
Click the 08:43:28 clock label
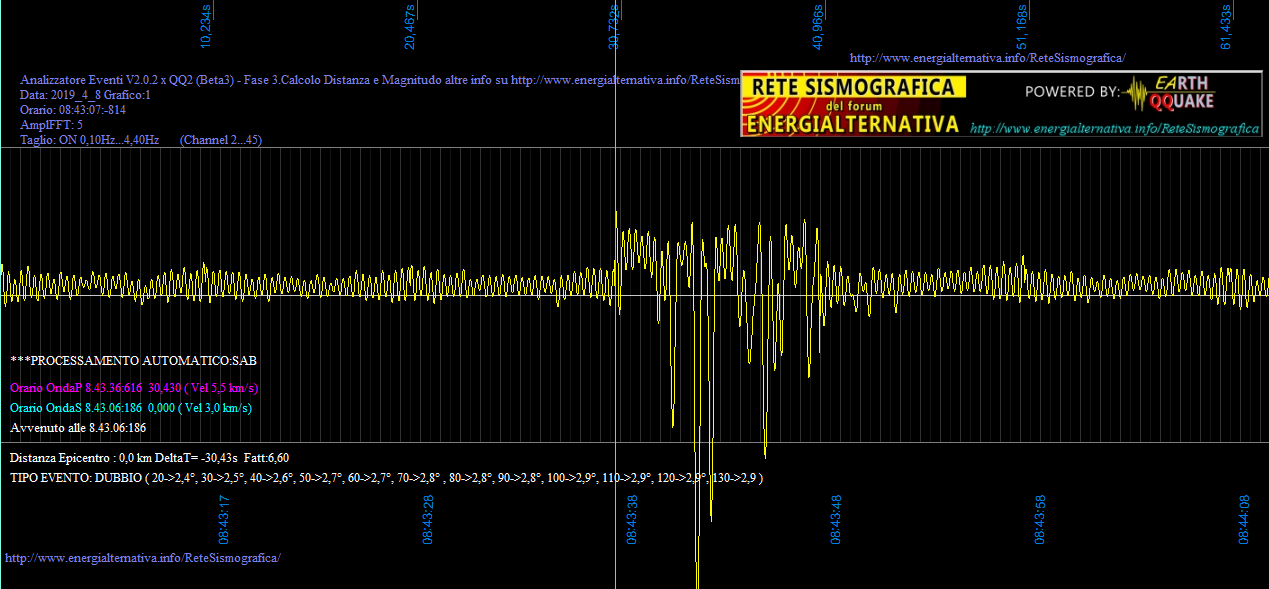[x=428, y=519]
